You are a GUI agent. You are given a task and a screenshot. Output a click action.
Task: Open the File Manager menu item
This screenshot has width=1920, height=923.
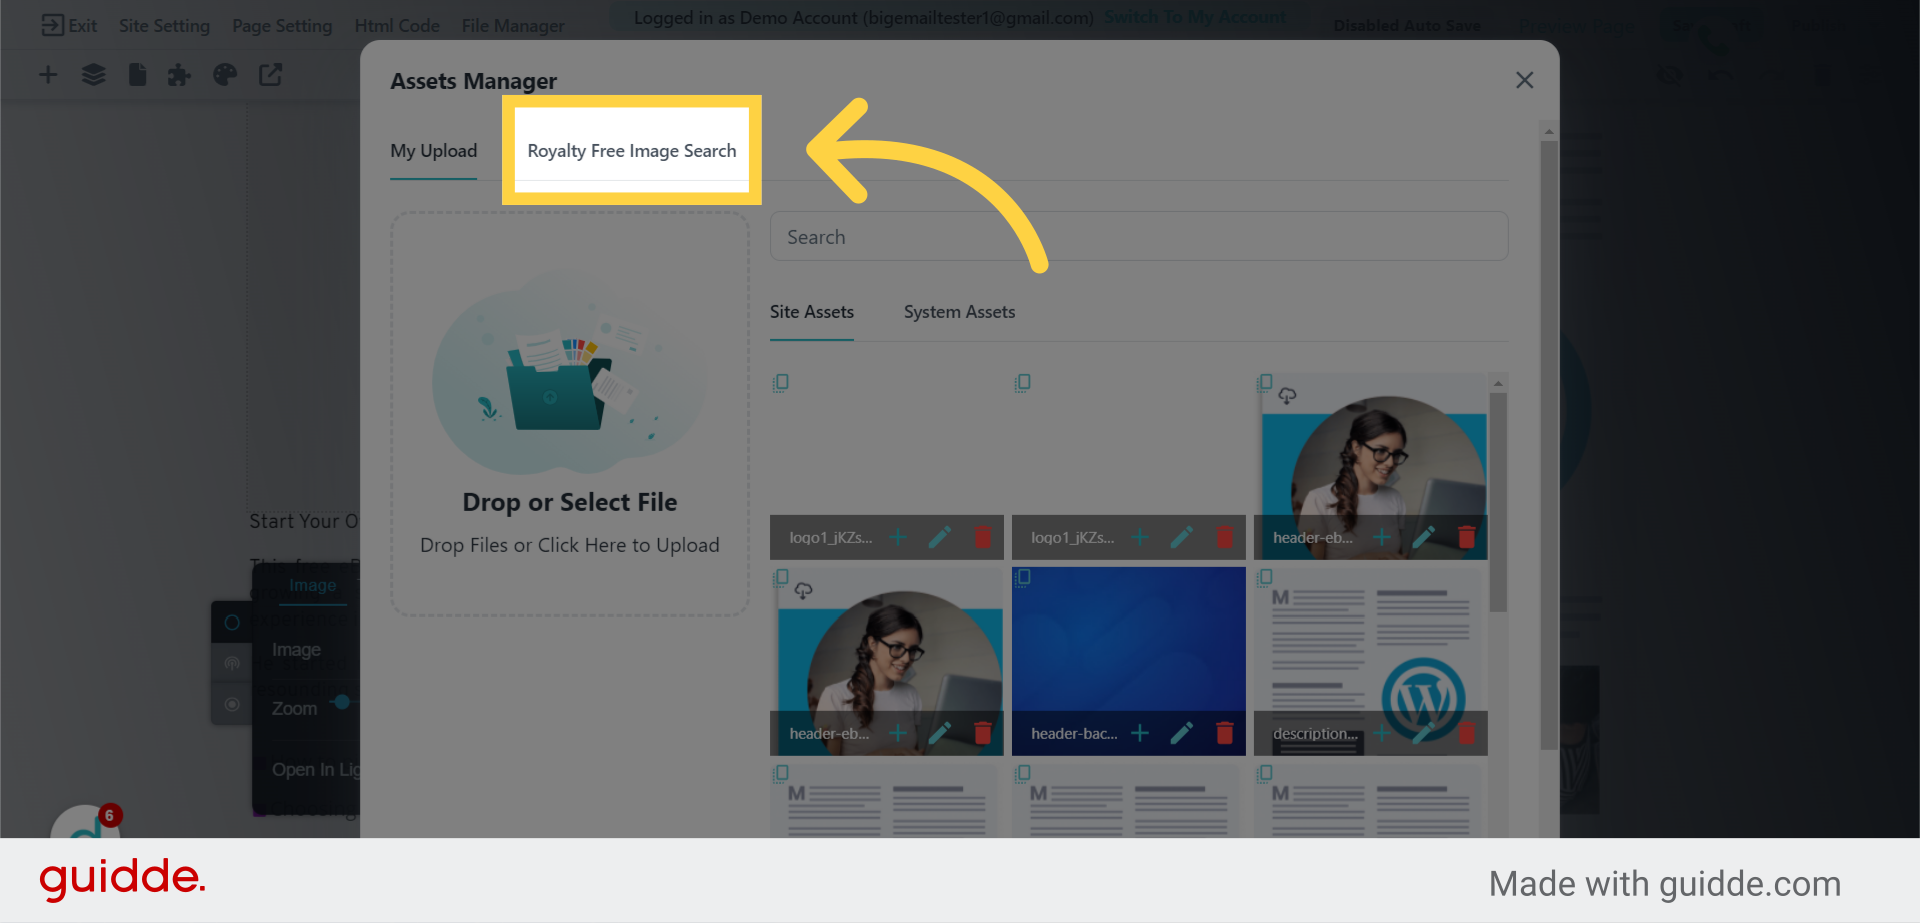(512, 26)
